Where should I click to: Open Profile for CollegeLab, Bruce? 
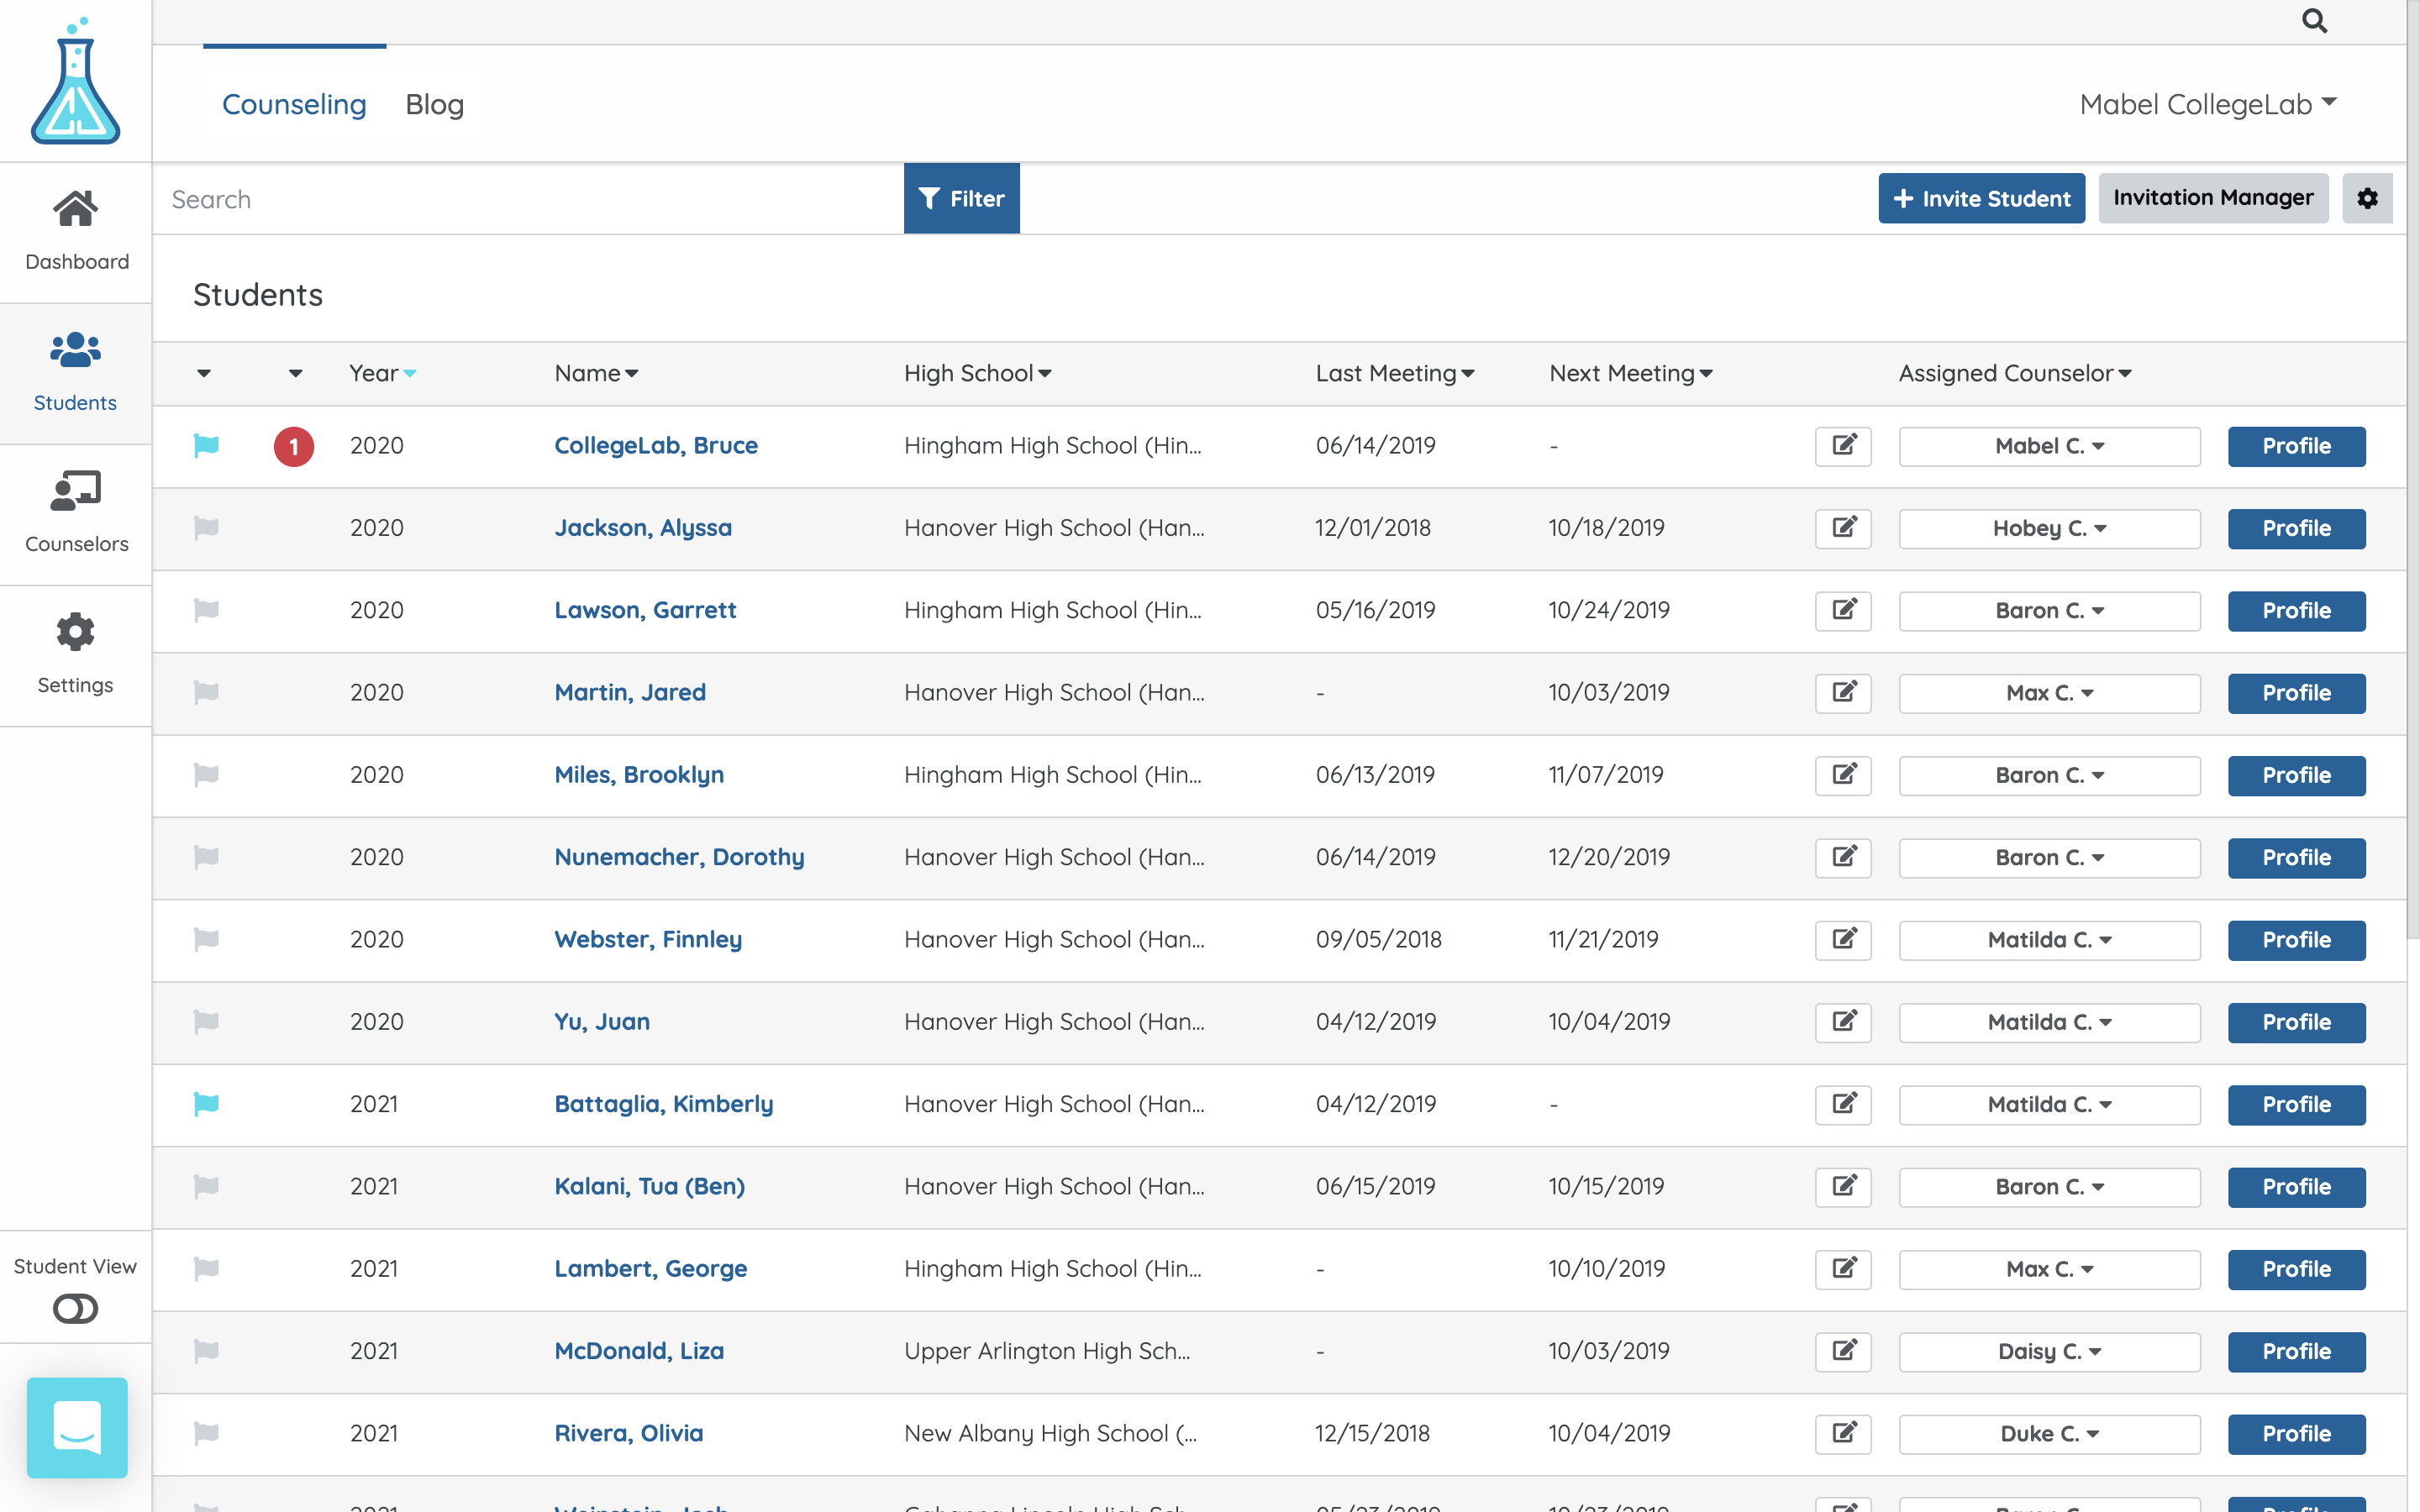point(2296,446)
